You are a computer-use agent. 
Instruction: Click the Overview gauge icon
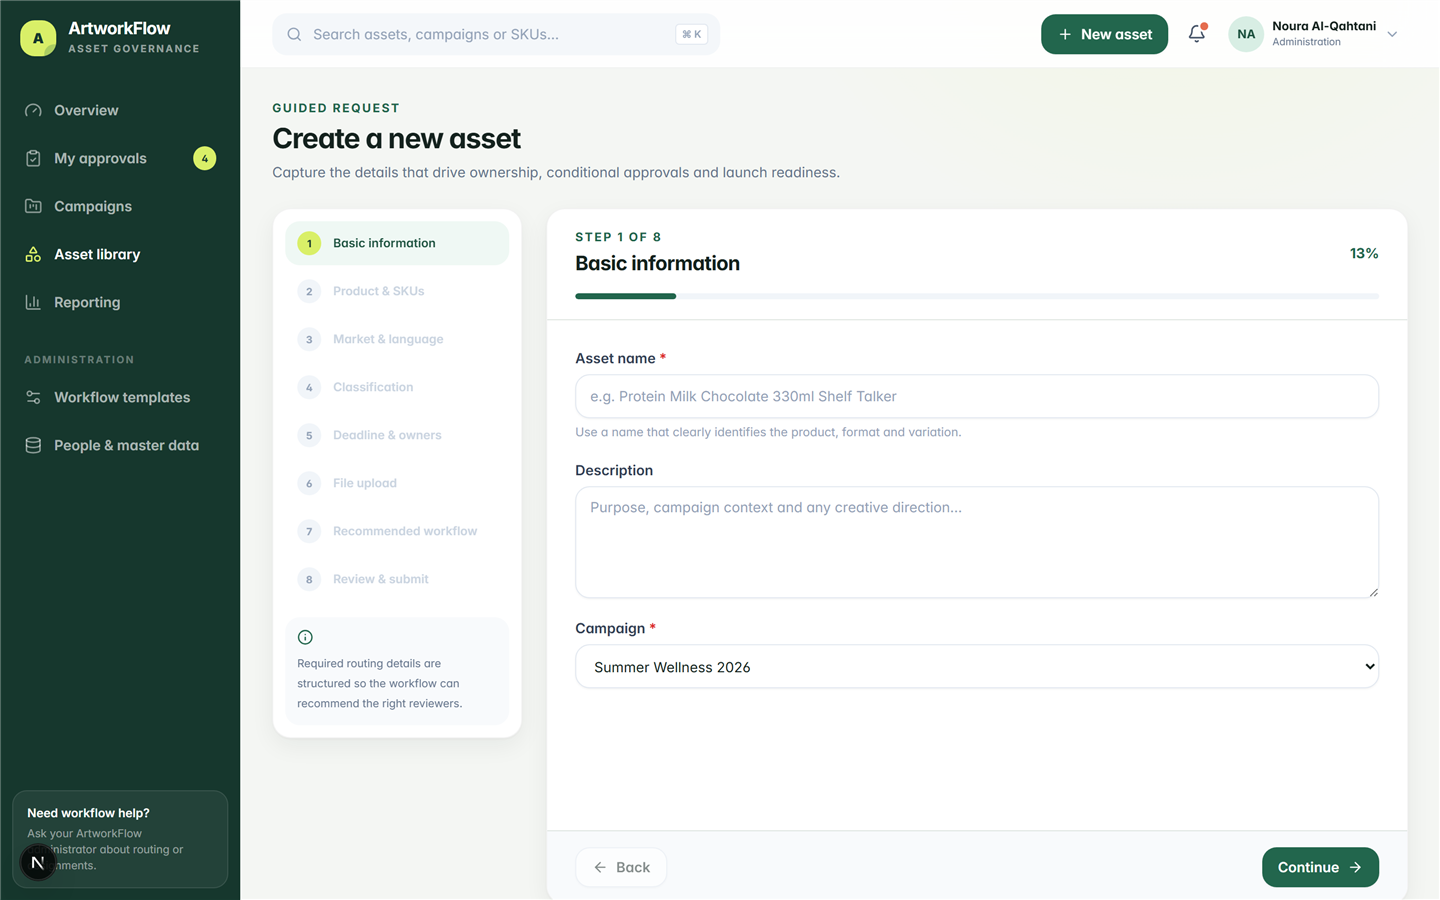point(33,110)
